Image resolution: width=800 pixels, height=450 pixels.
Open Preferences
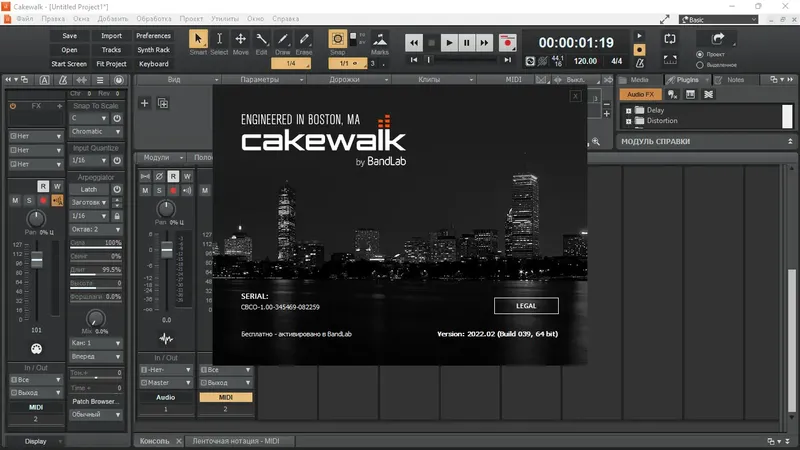(x=154, y=36)
